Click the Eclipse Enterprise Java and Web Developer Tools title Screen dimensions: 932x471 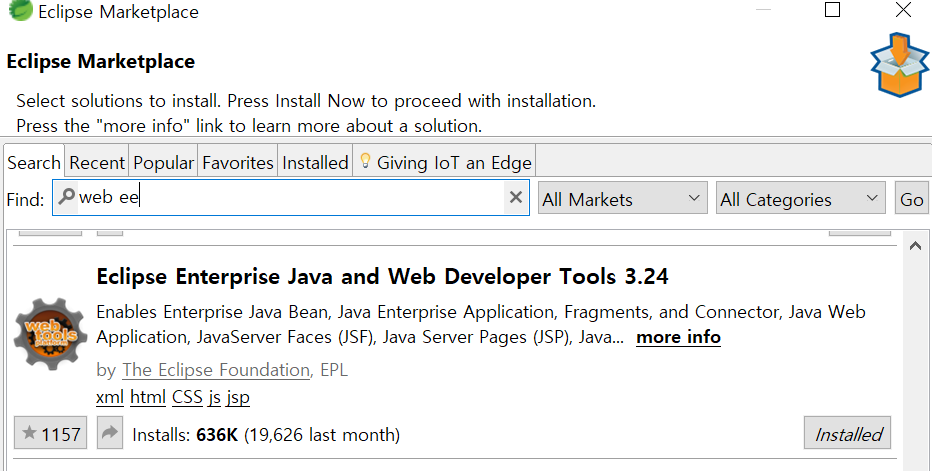[382, 277]
